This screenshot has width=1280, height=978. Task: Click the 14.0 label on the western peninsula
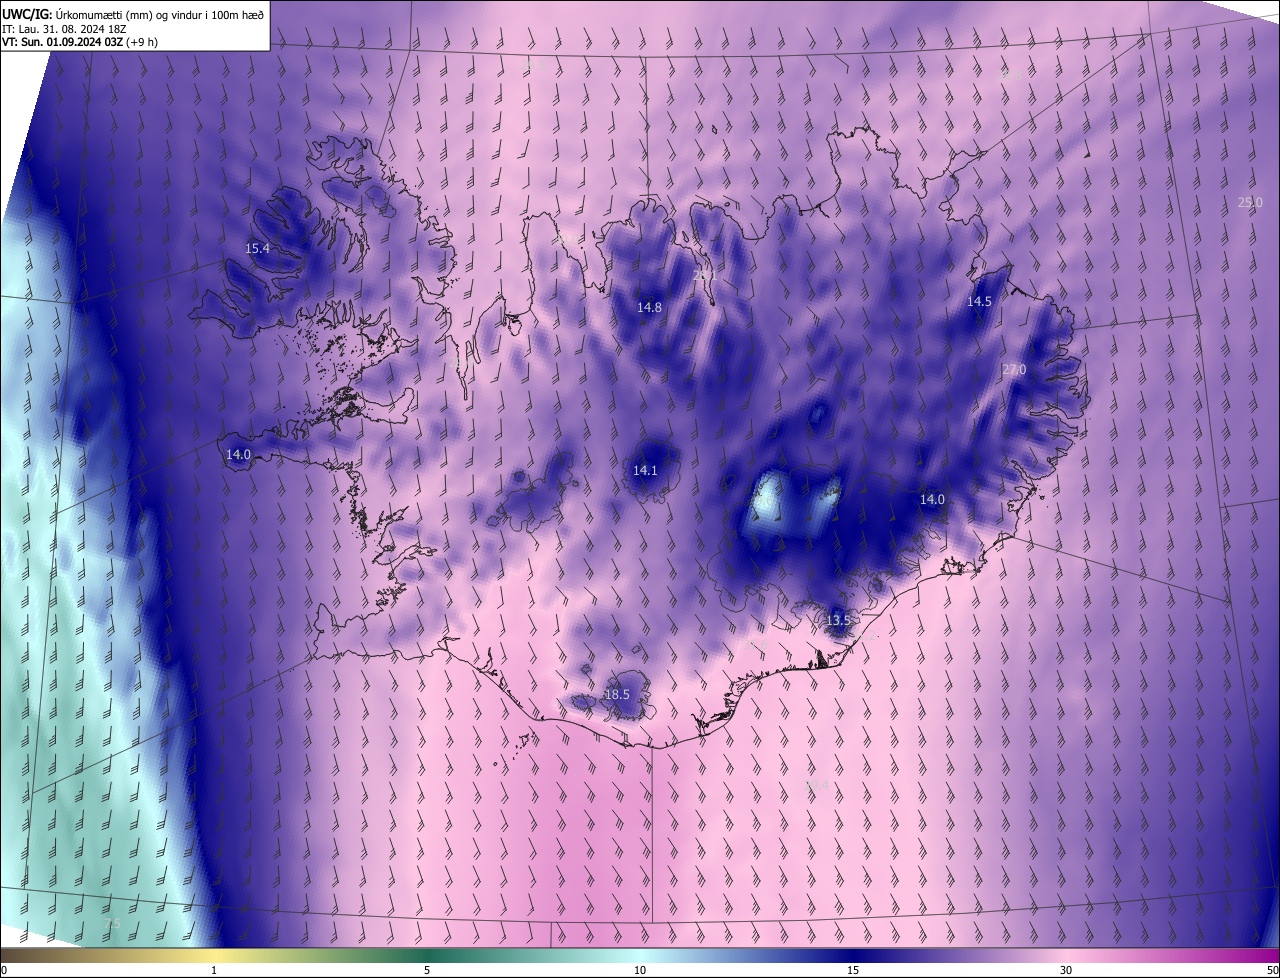point(238,454)
